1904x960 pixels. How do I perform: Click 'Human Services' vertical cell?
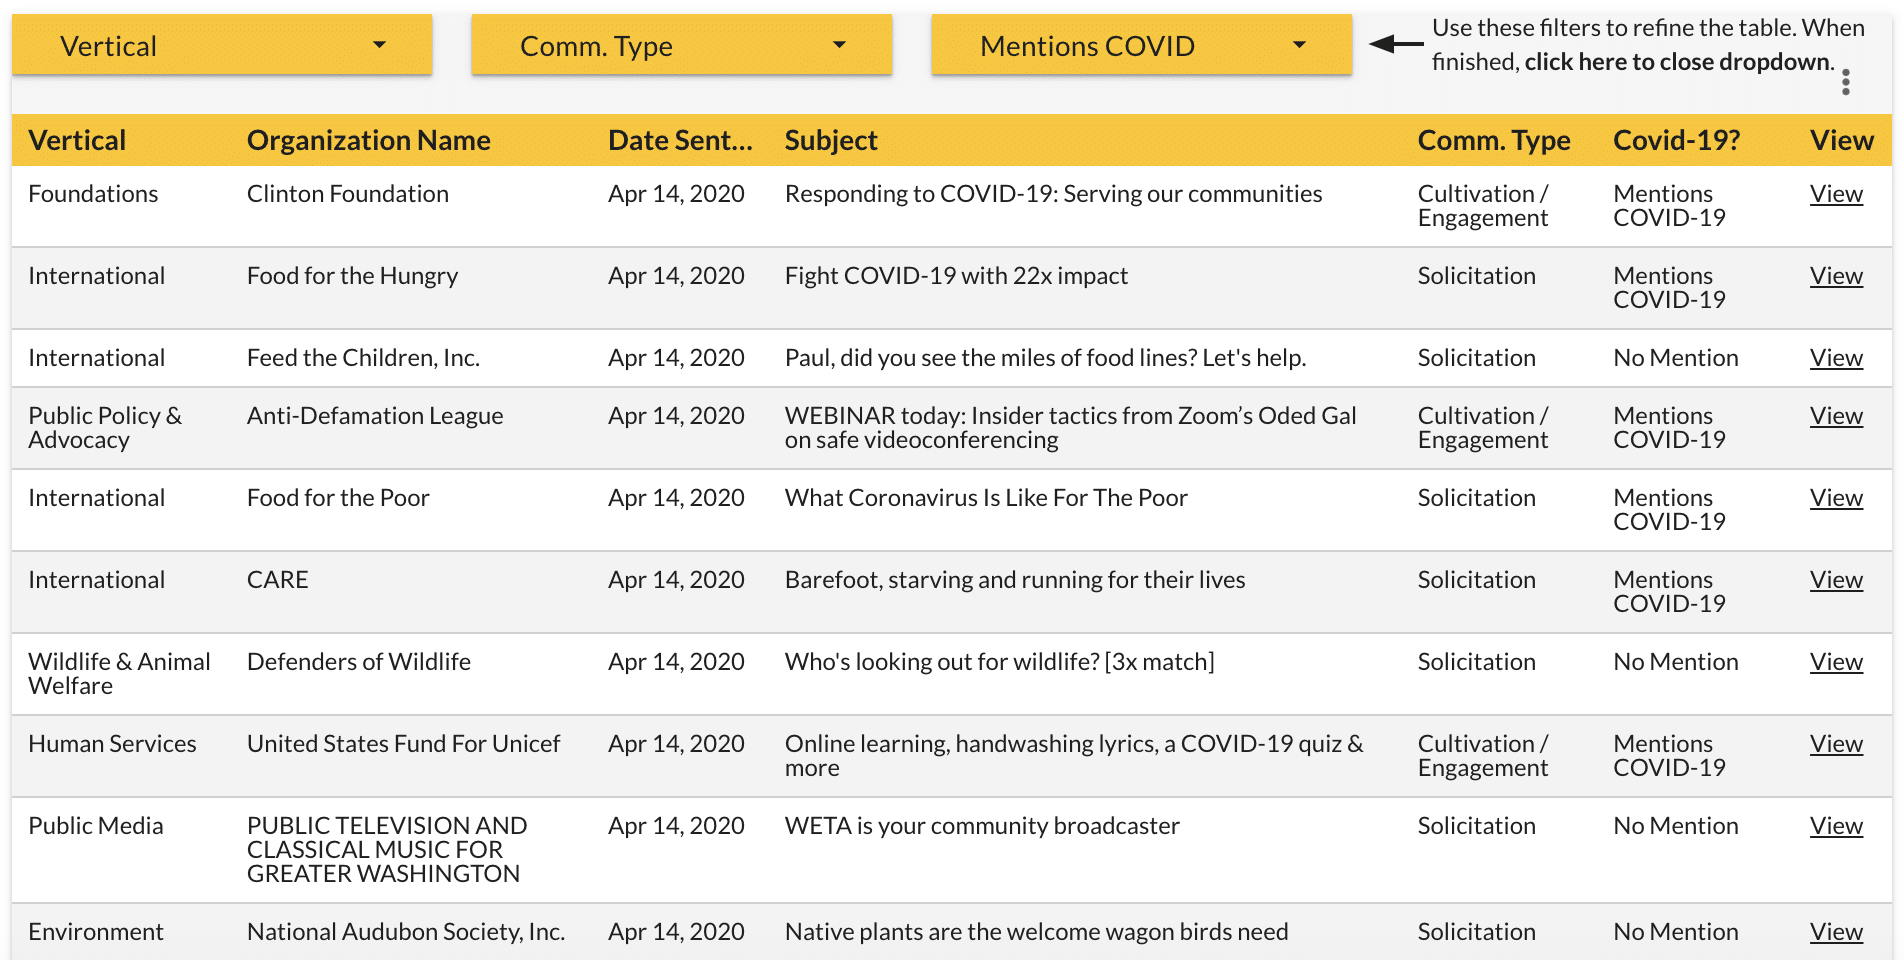(112, 744)
